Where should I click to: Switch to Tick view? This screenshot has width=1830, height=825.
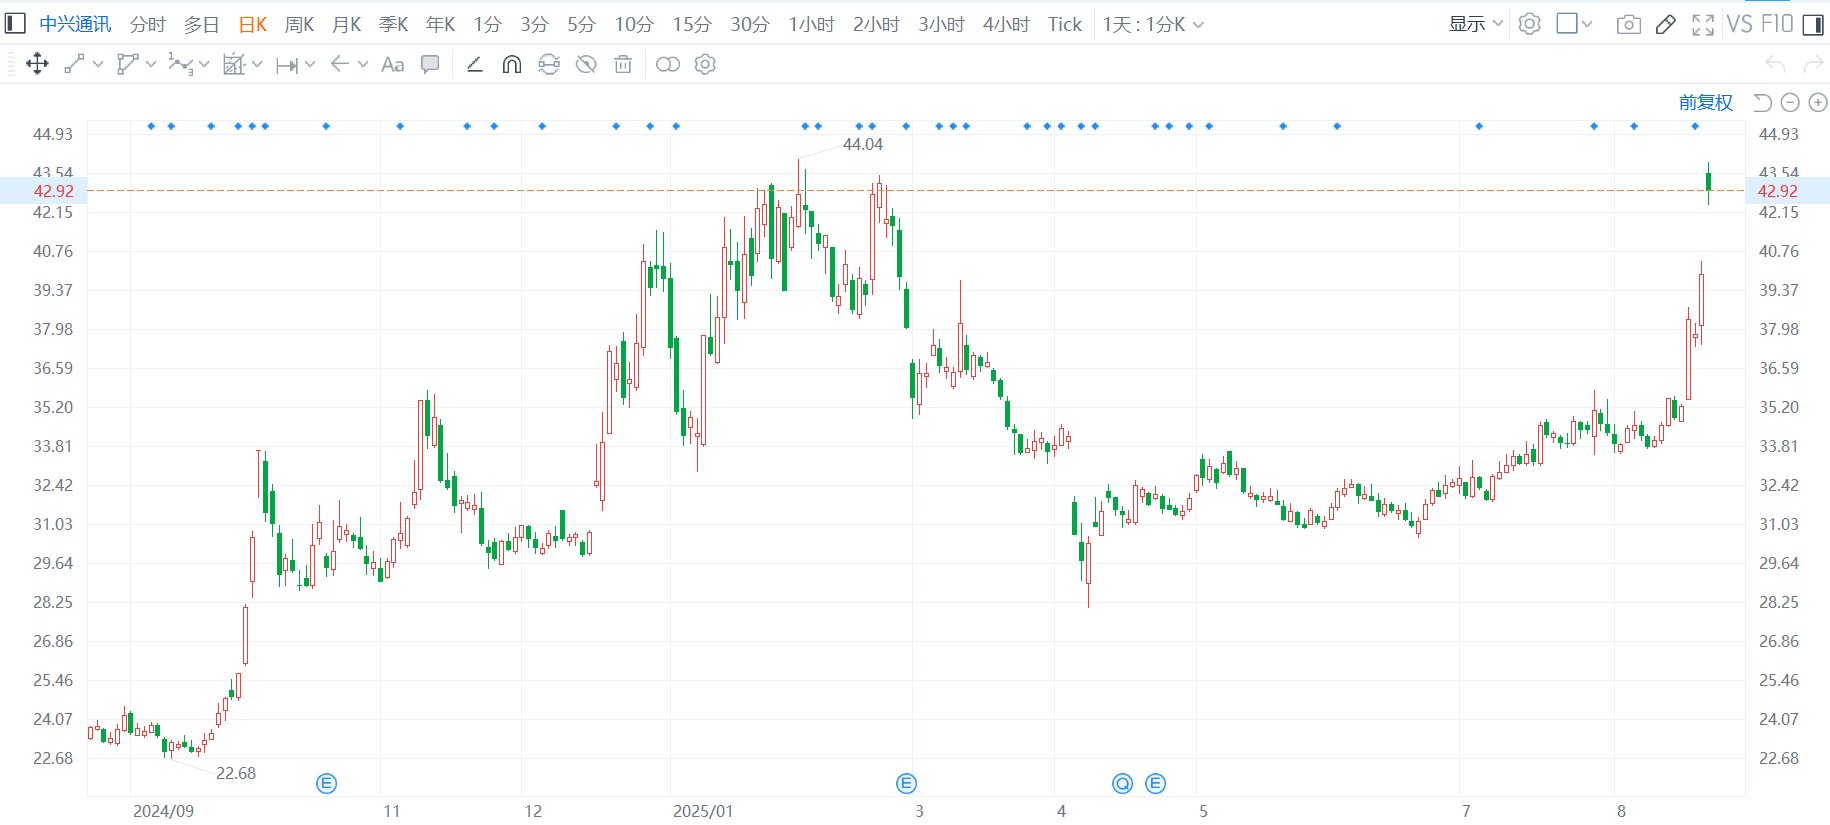[1065, 24]
